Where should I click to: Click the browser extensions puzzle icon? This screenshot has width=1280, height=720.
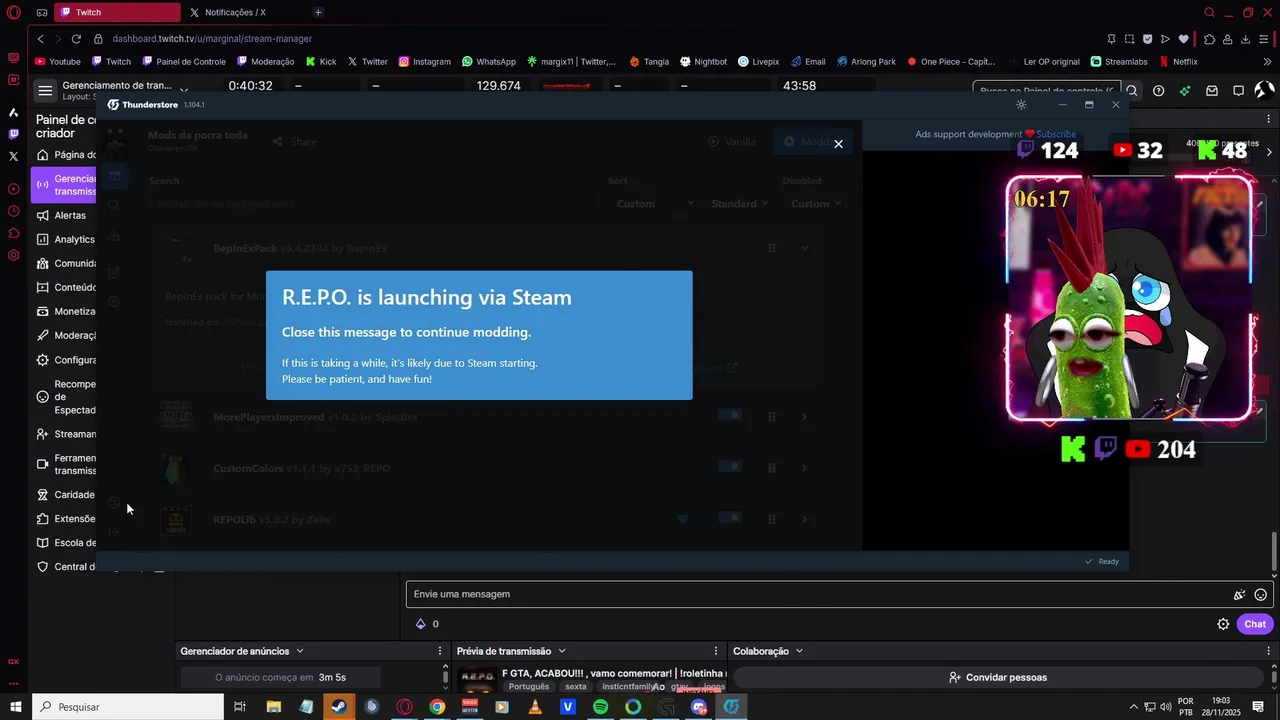tap(1209, 39)
